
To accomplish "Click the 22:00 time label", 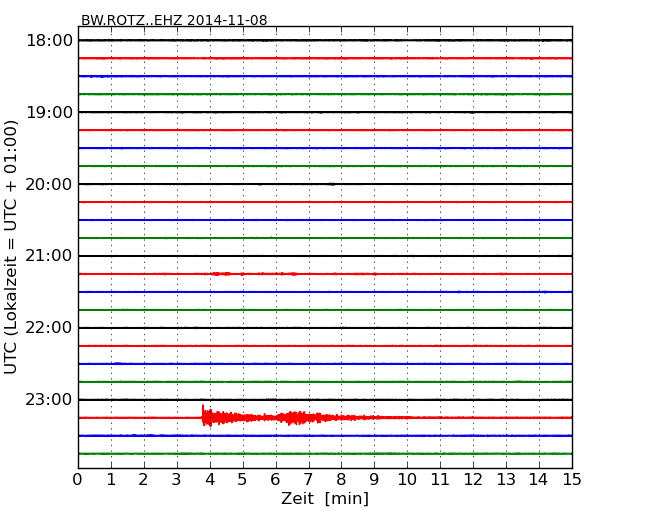I will pos(49,328).
